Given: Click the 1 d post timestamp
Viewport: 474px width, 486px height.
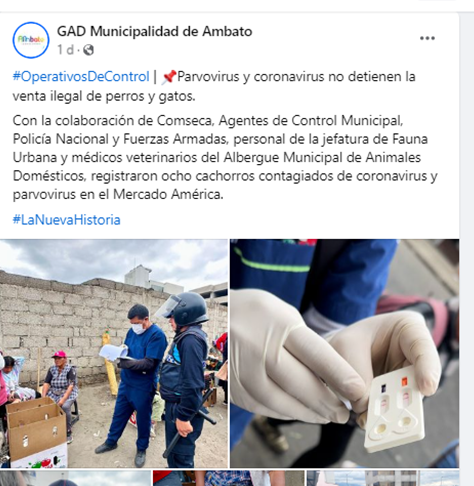Looking at the screenshot, I should [65, 50].
